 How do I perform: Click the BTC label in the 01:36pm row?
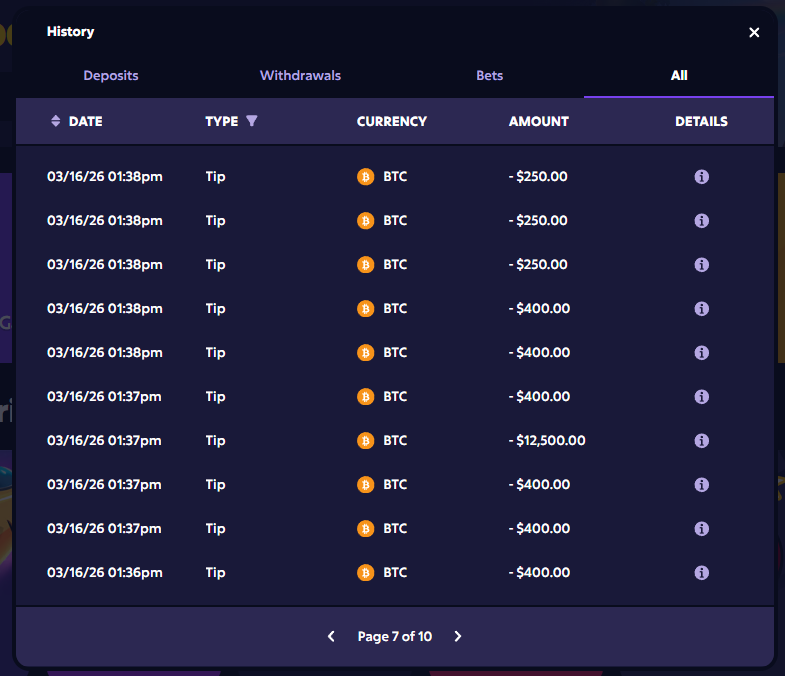coord(395,572)
